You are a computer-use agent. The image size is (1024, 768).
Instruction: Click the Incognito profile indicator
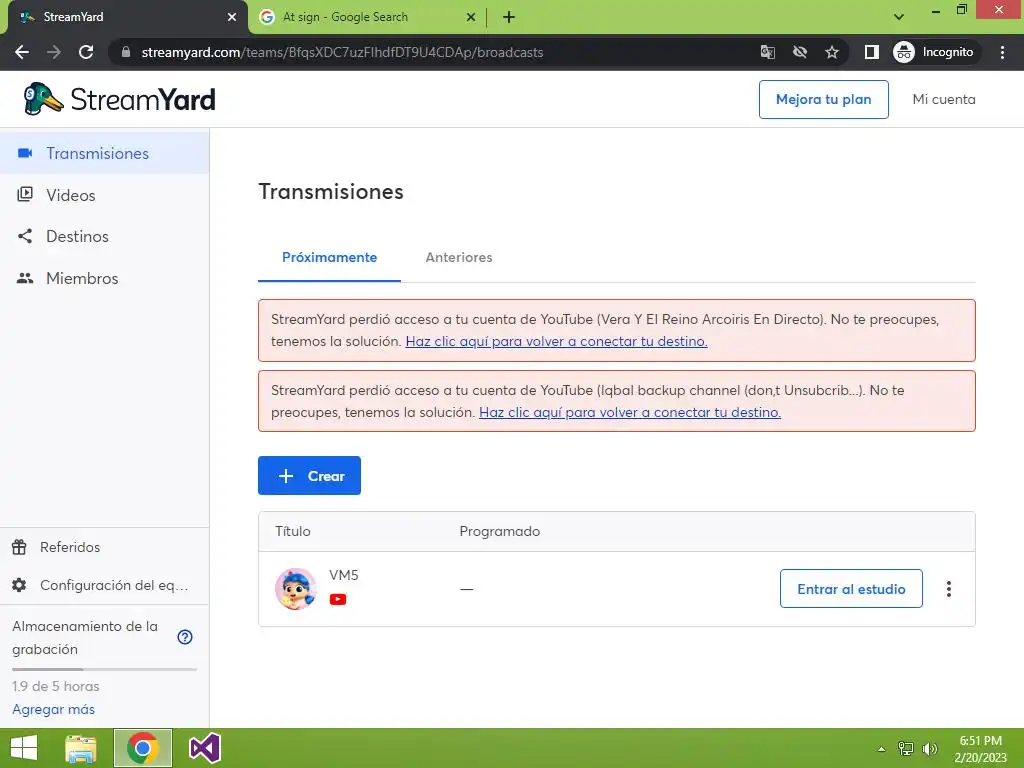point(935,52)
